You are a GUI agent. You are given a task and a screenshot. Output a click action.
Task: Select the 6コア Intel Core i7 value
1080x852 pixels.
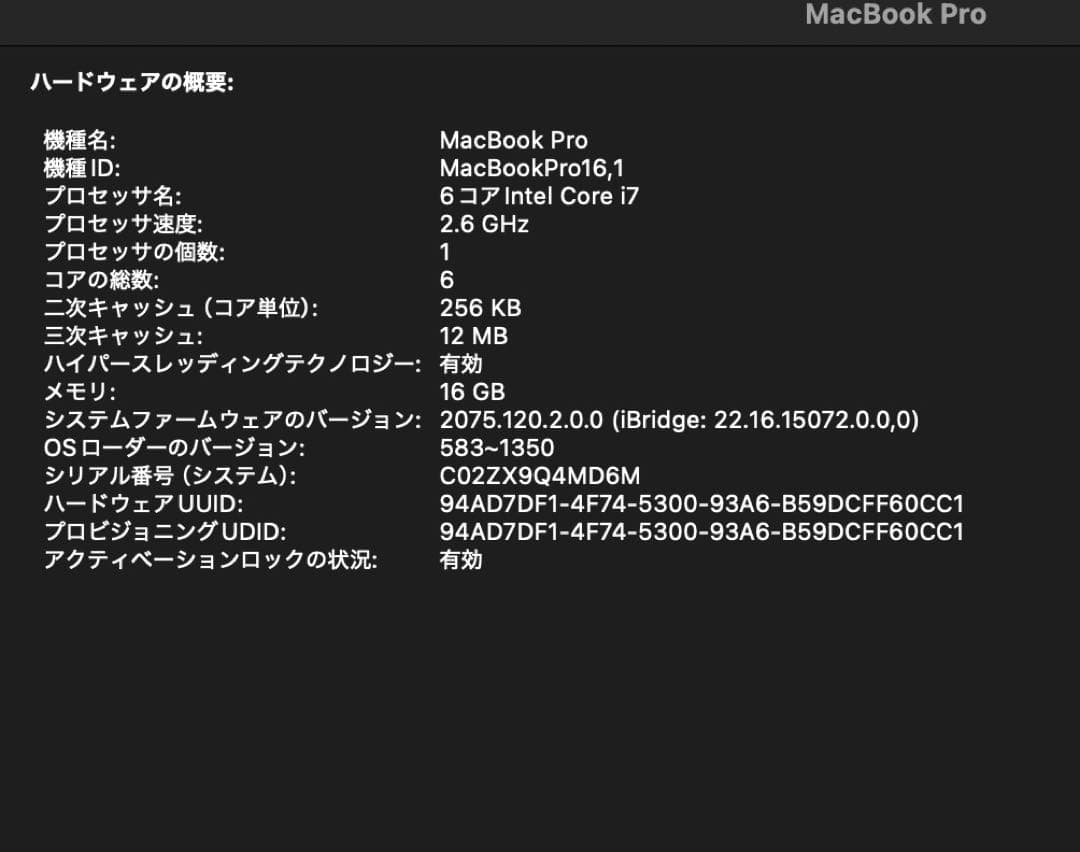point(541,196)
